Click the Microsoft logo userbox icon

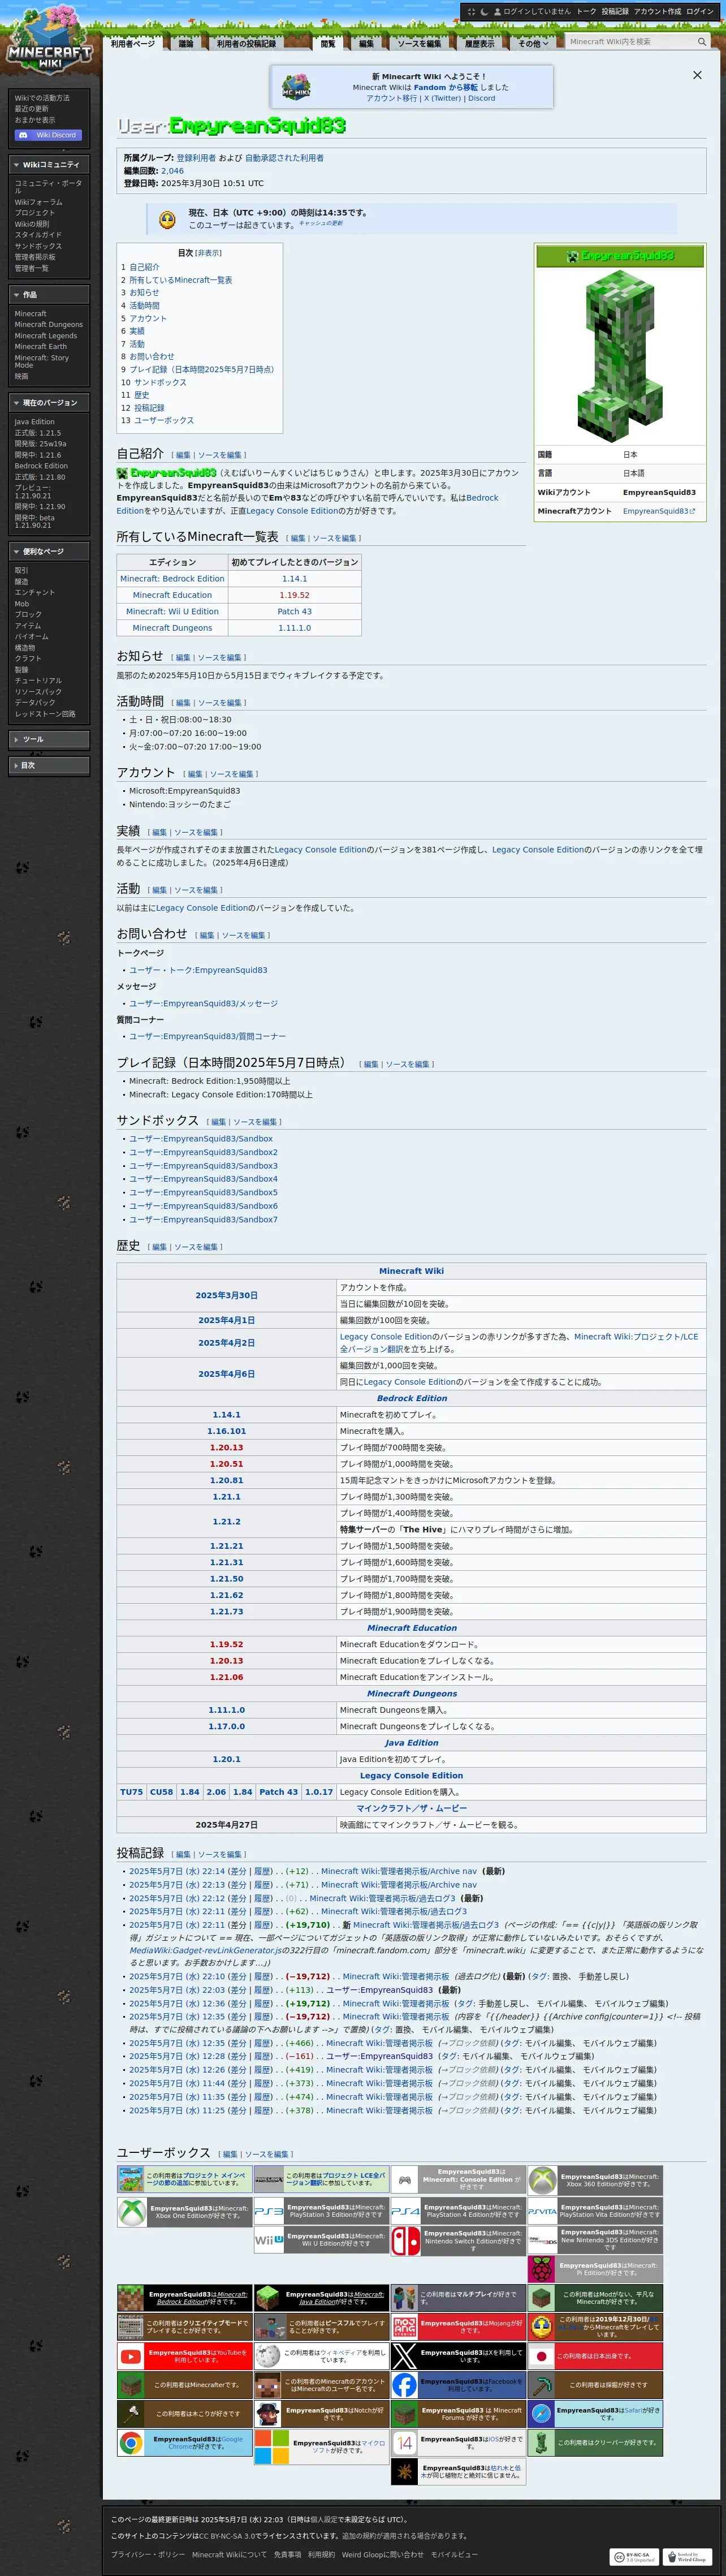tap(271, 2446)
